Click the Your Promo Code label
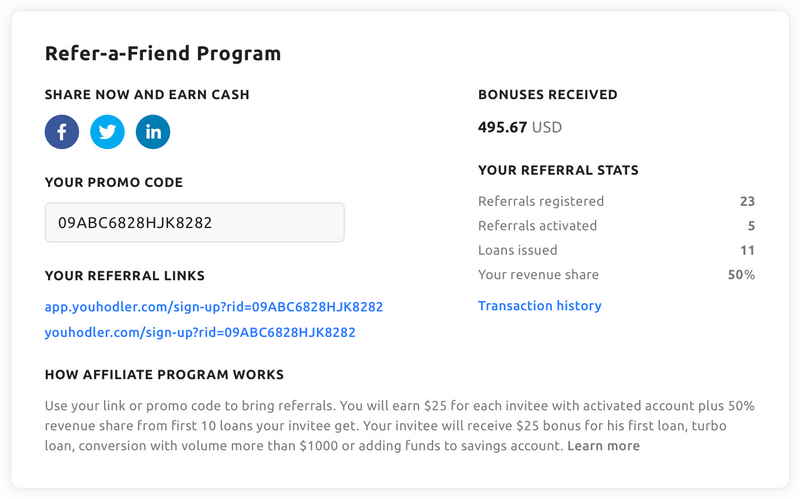The width and height of the screenshot is (800, 499). [114, 183]
